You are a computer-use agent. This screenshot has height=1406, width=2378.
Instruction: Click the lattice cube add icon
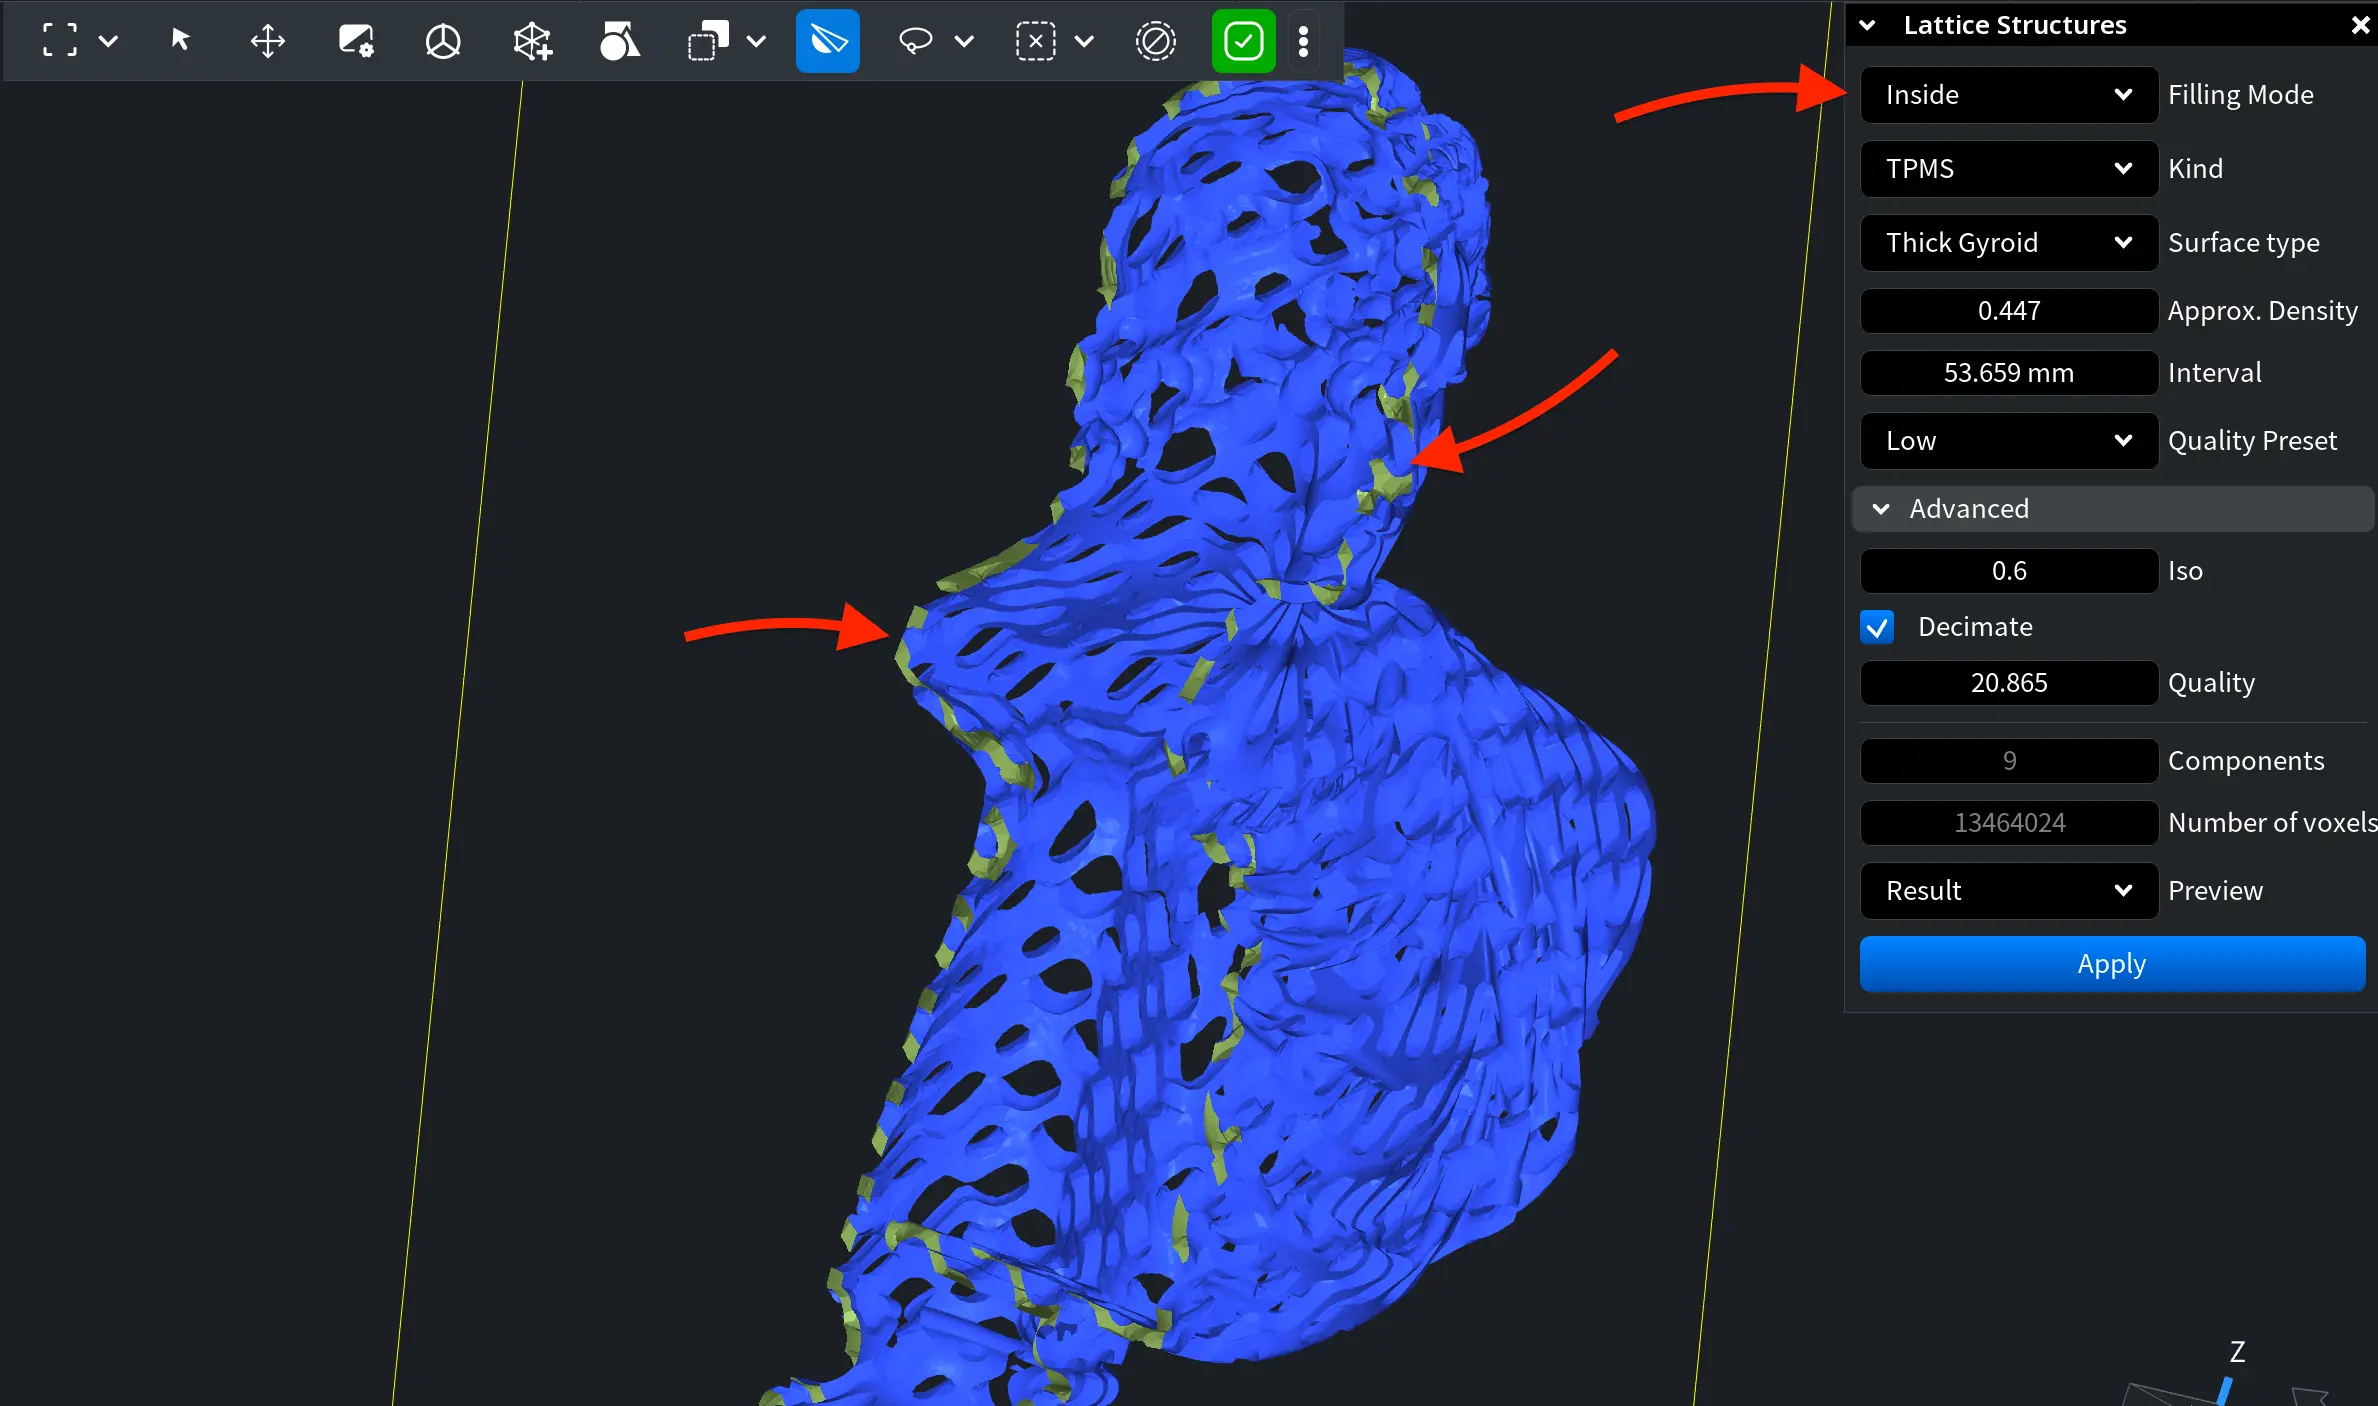532,41
